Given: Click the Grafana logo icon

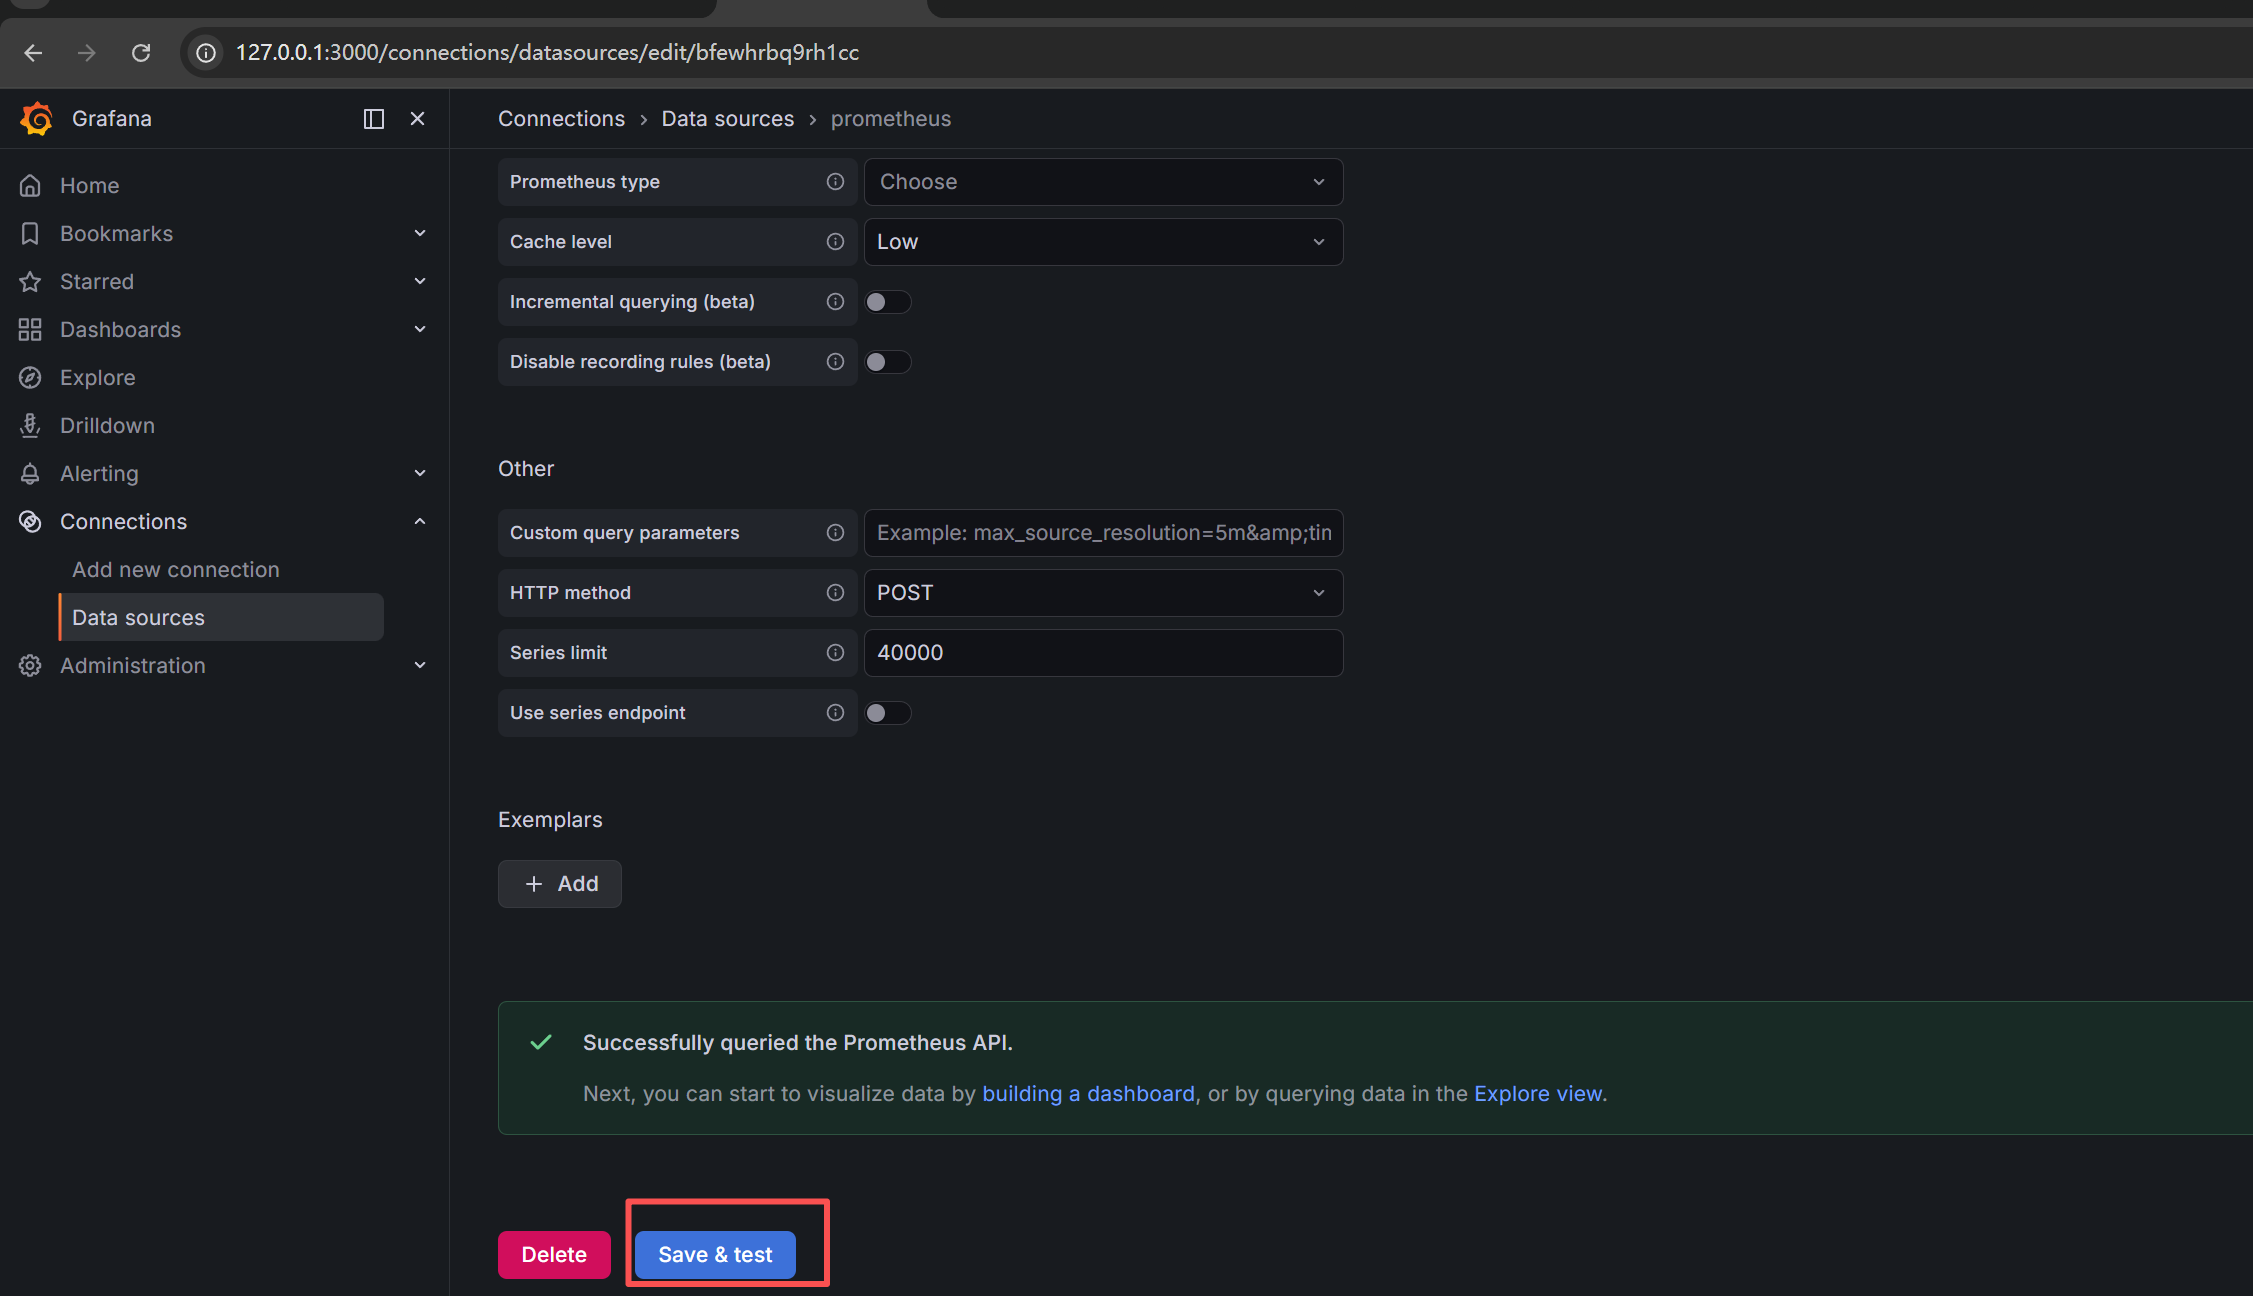Looking at the screenshot, I should pyautogui.click(x=37, y=119).
